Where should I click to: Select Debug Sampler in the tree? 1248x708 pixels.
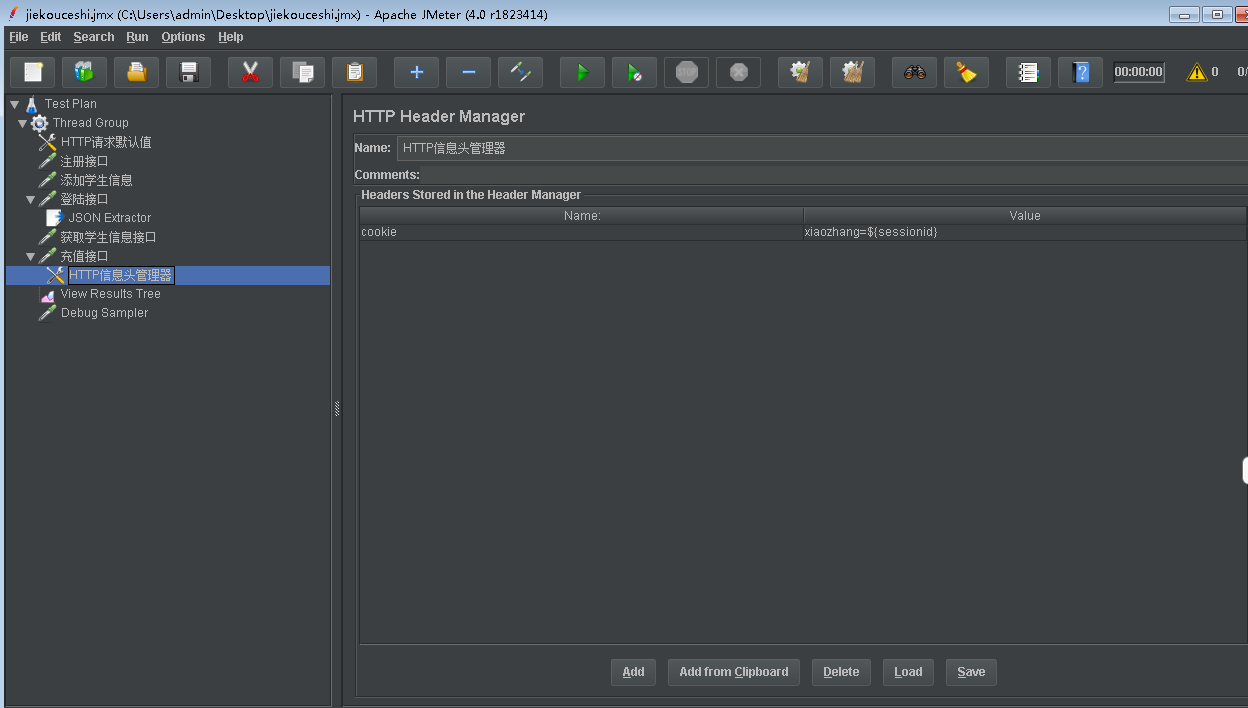(104, 313)
